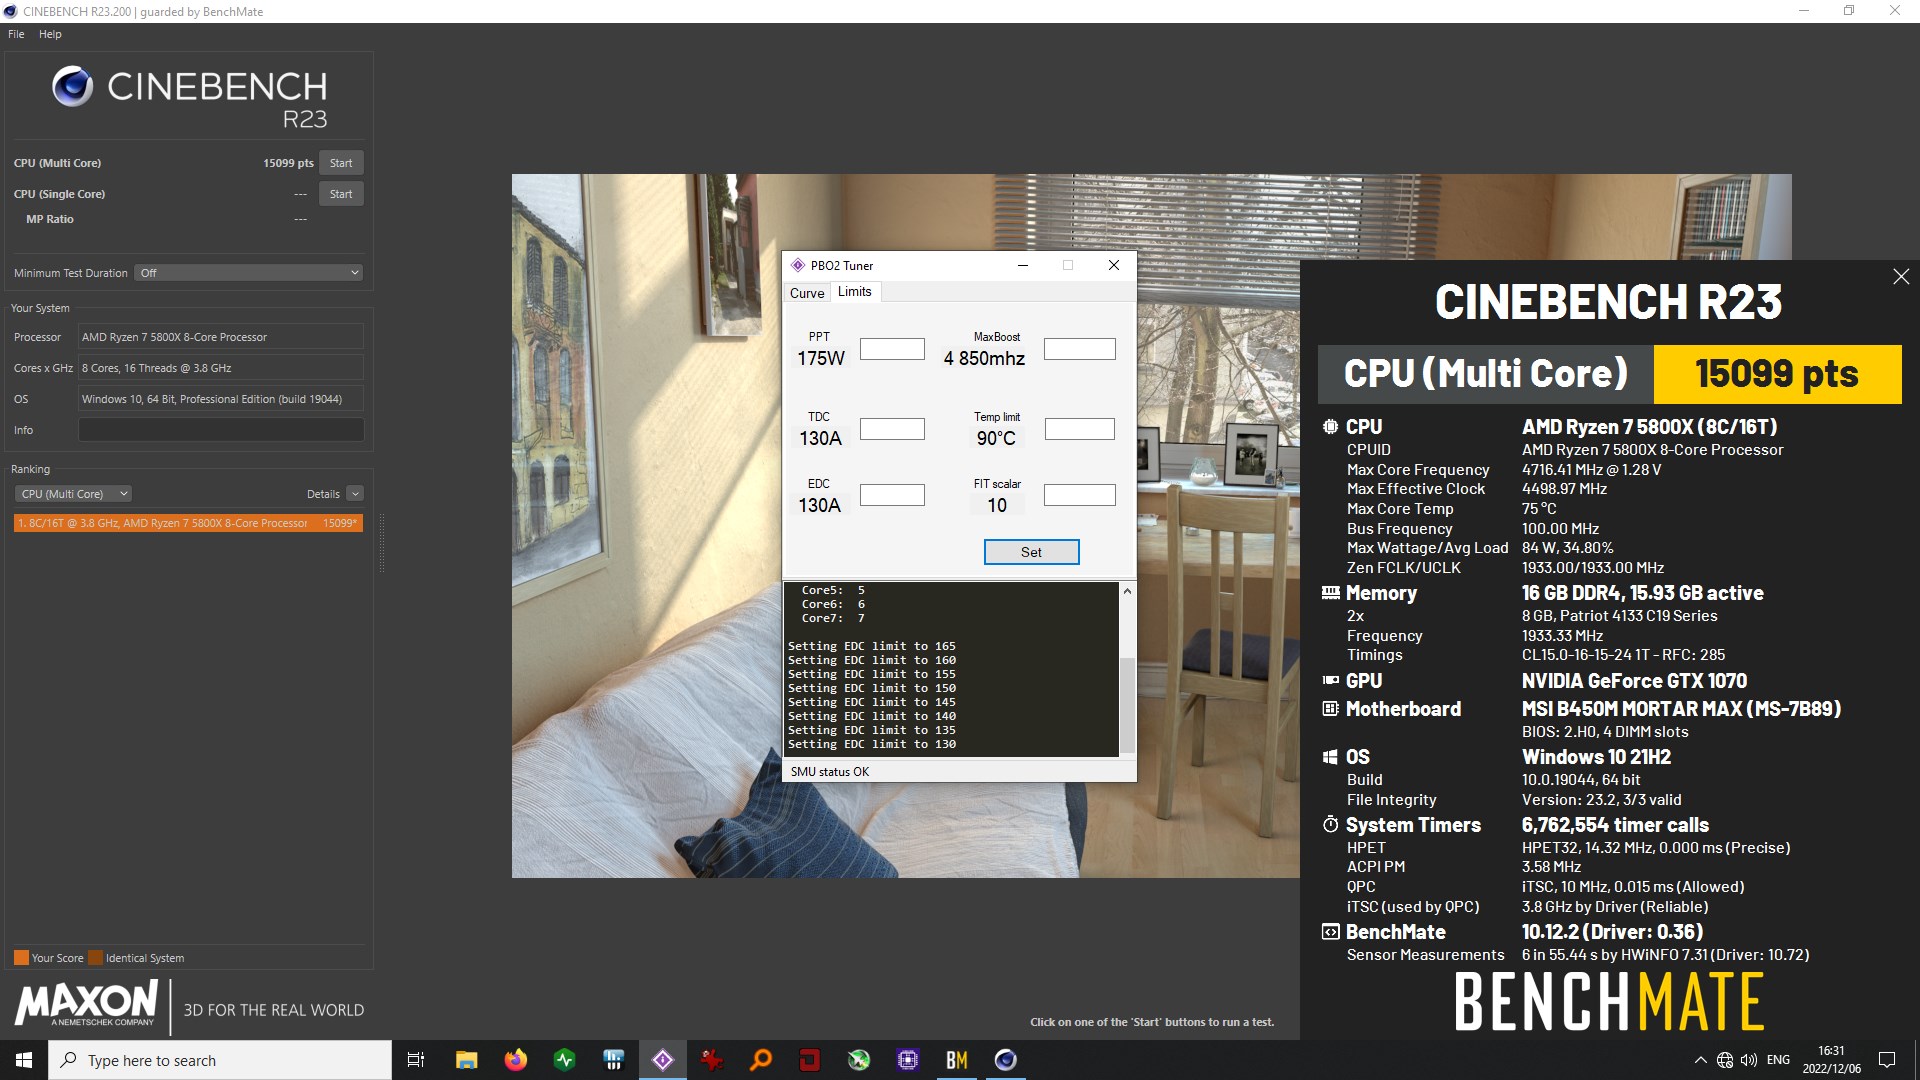Click the MSI B450M MORTAR MAX motherboard text

(1681, 709)
